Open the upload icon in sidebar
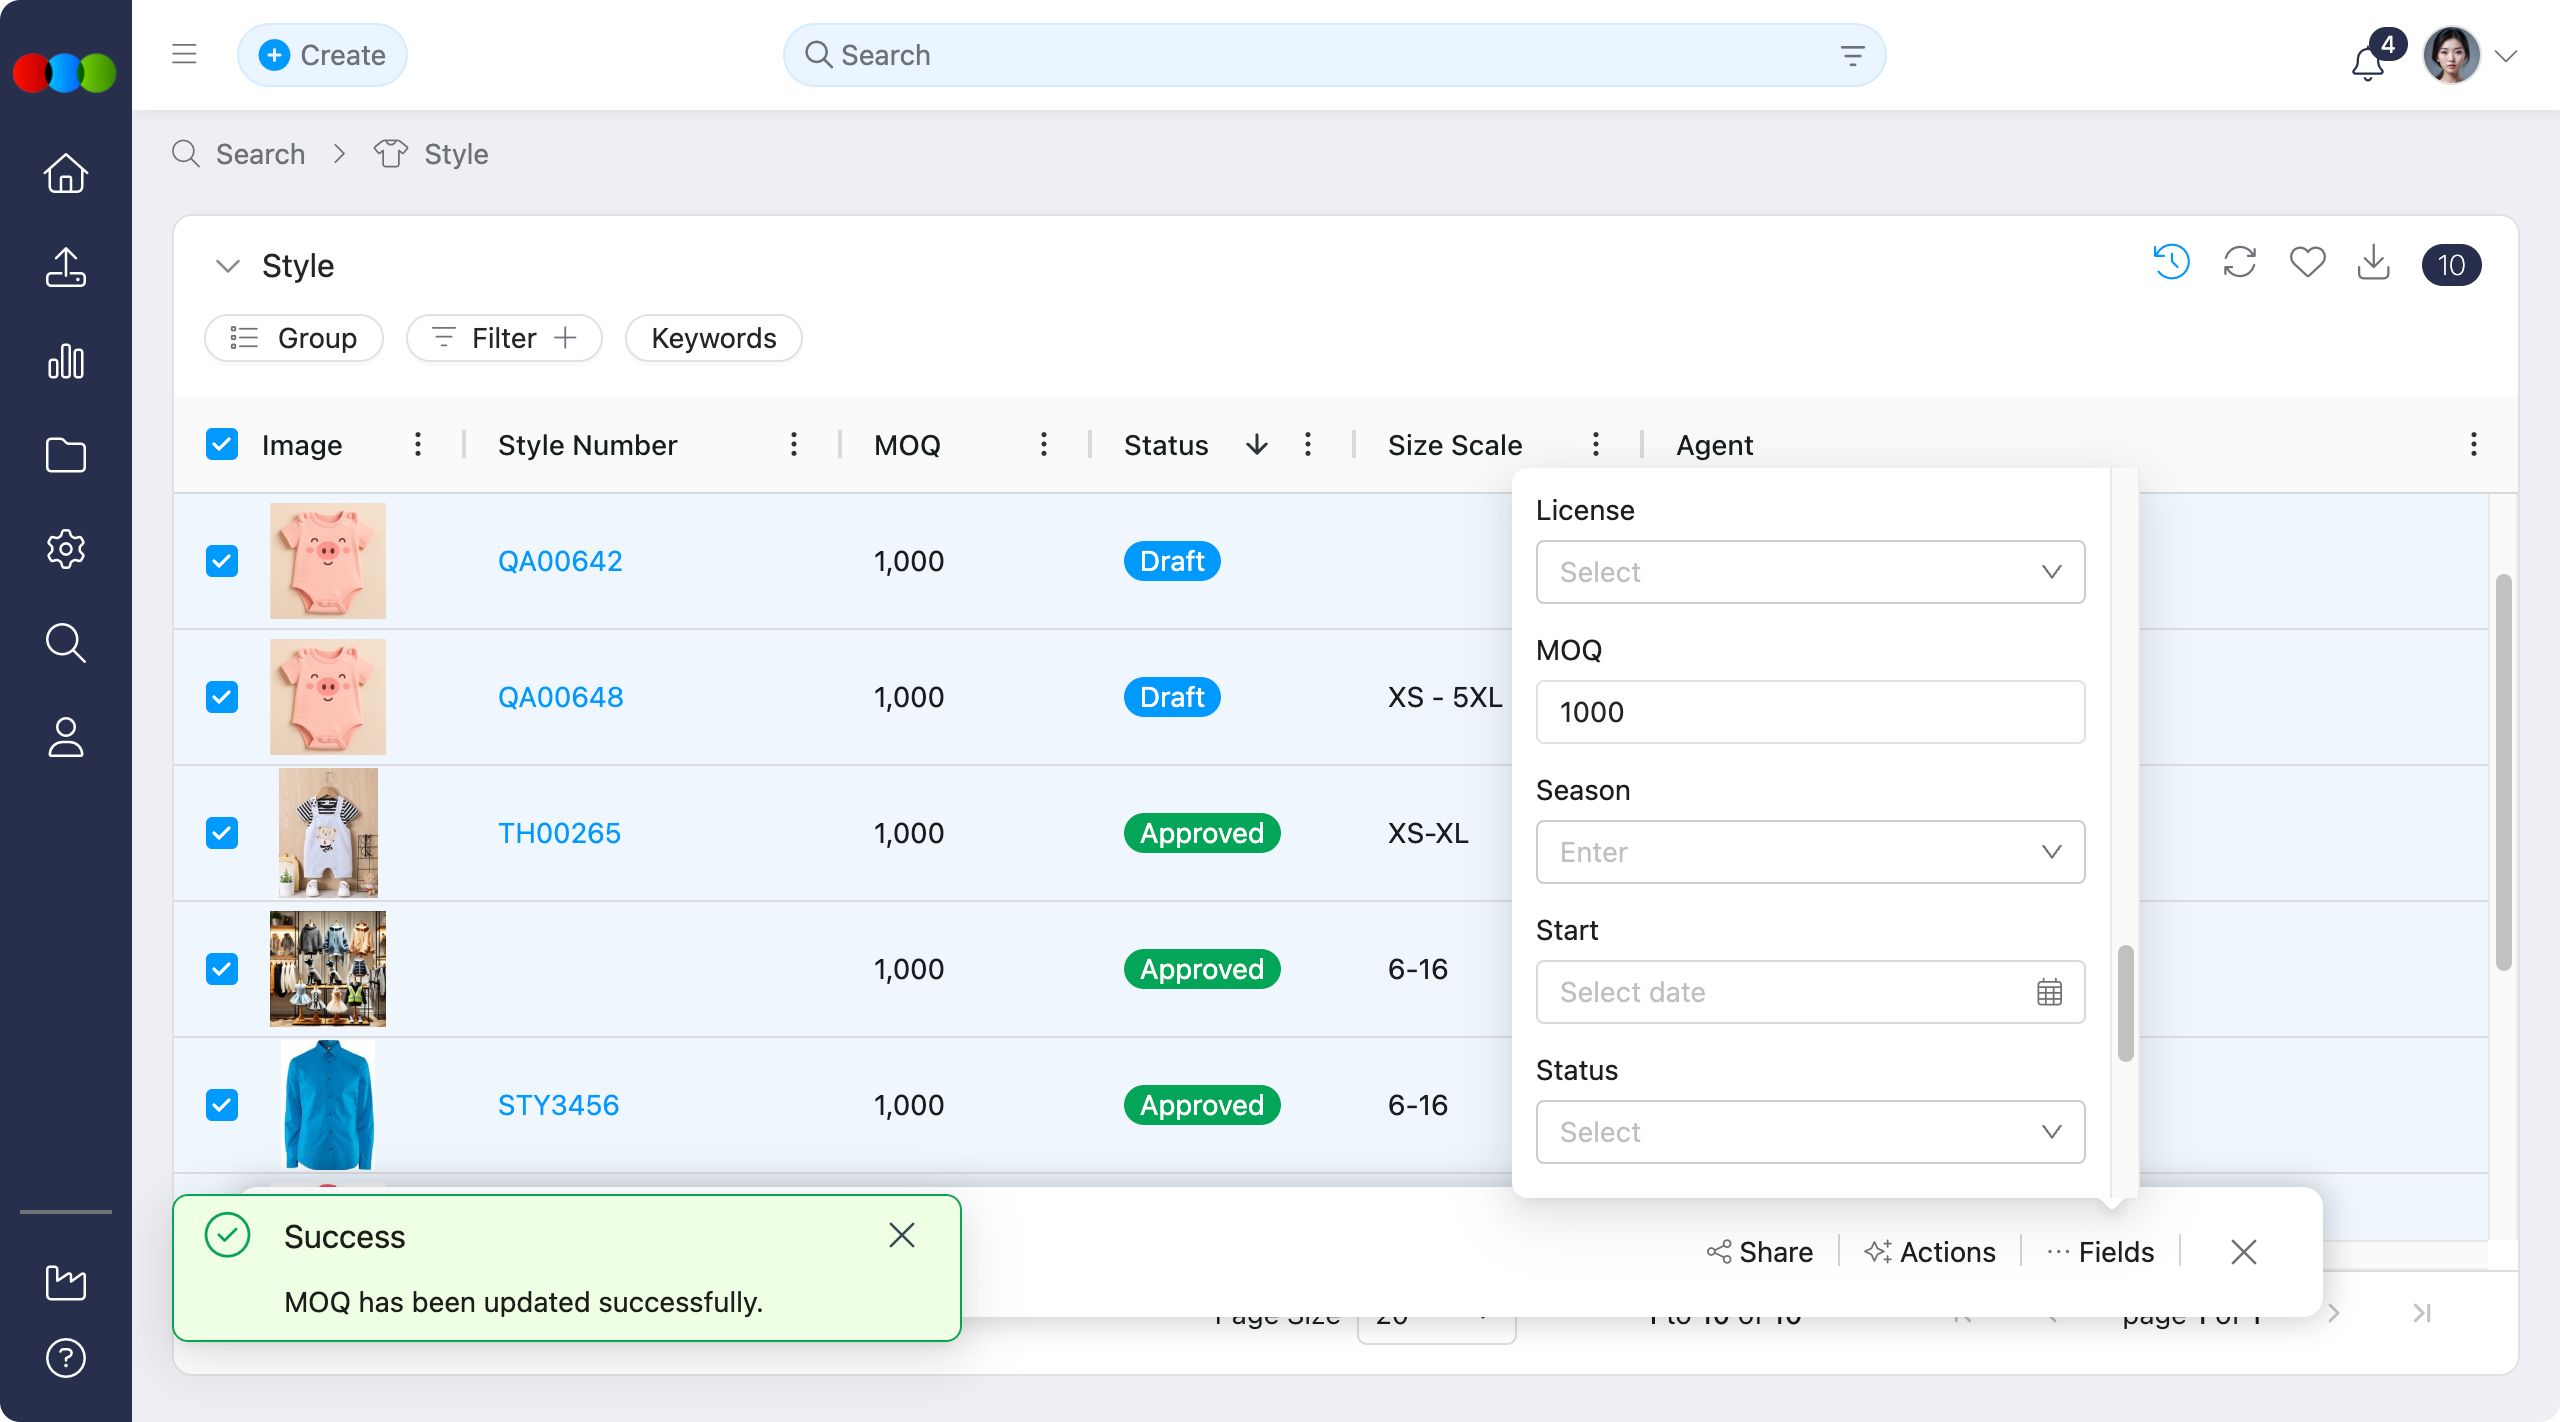The image size is (2560, 1422). click(x=66, y=267)
